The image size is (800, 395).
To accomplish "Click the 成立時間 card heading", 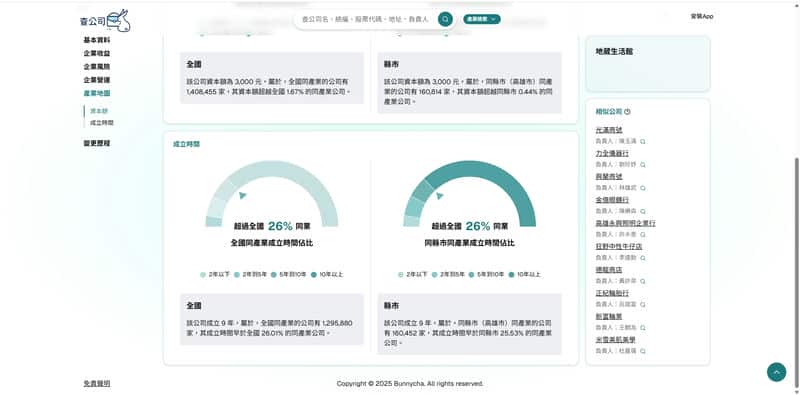I will [186, 144].
